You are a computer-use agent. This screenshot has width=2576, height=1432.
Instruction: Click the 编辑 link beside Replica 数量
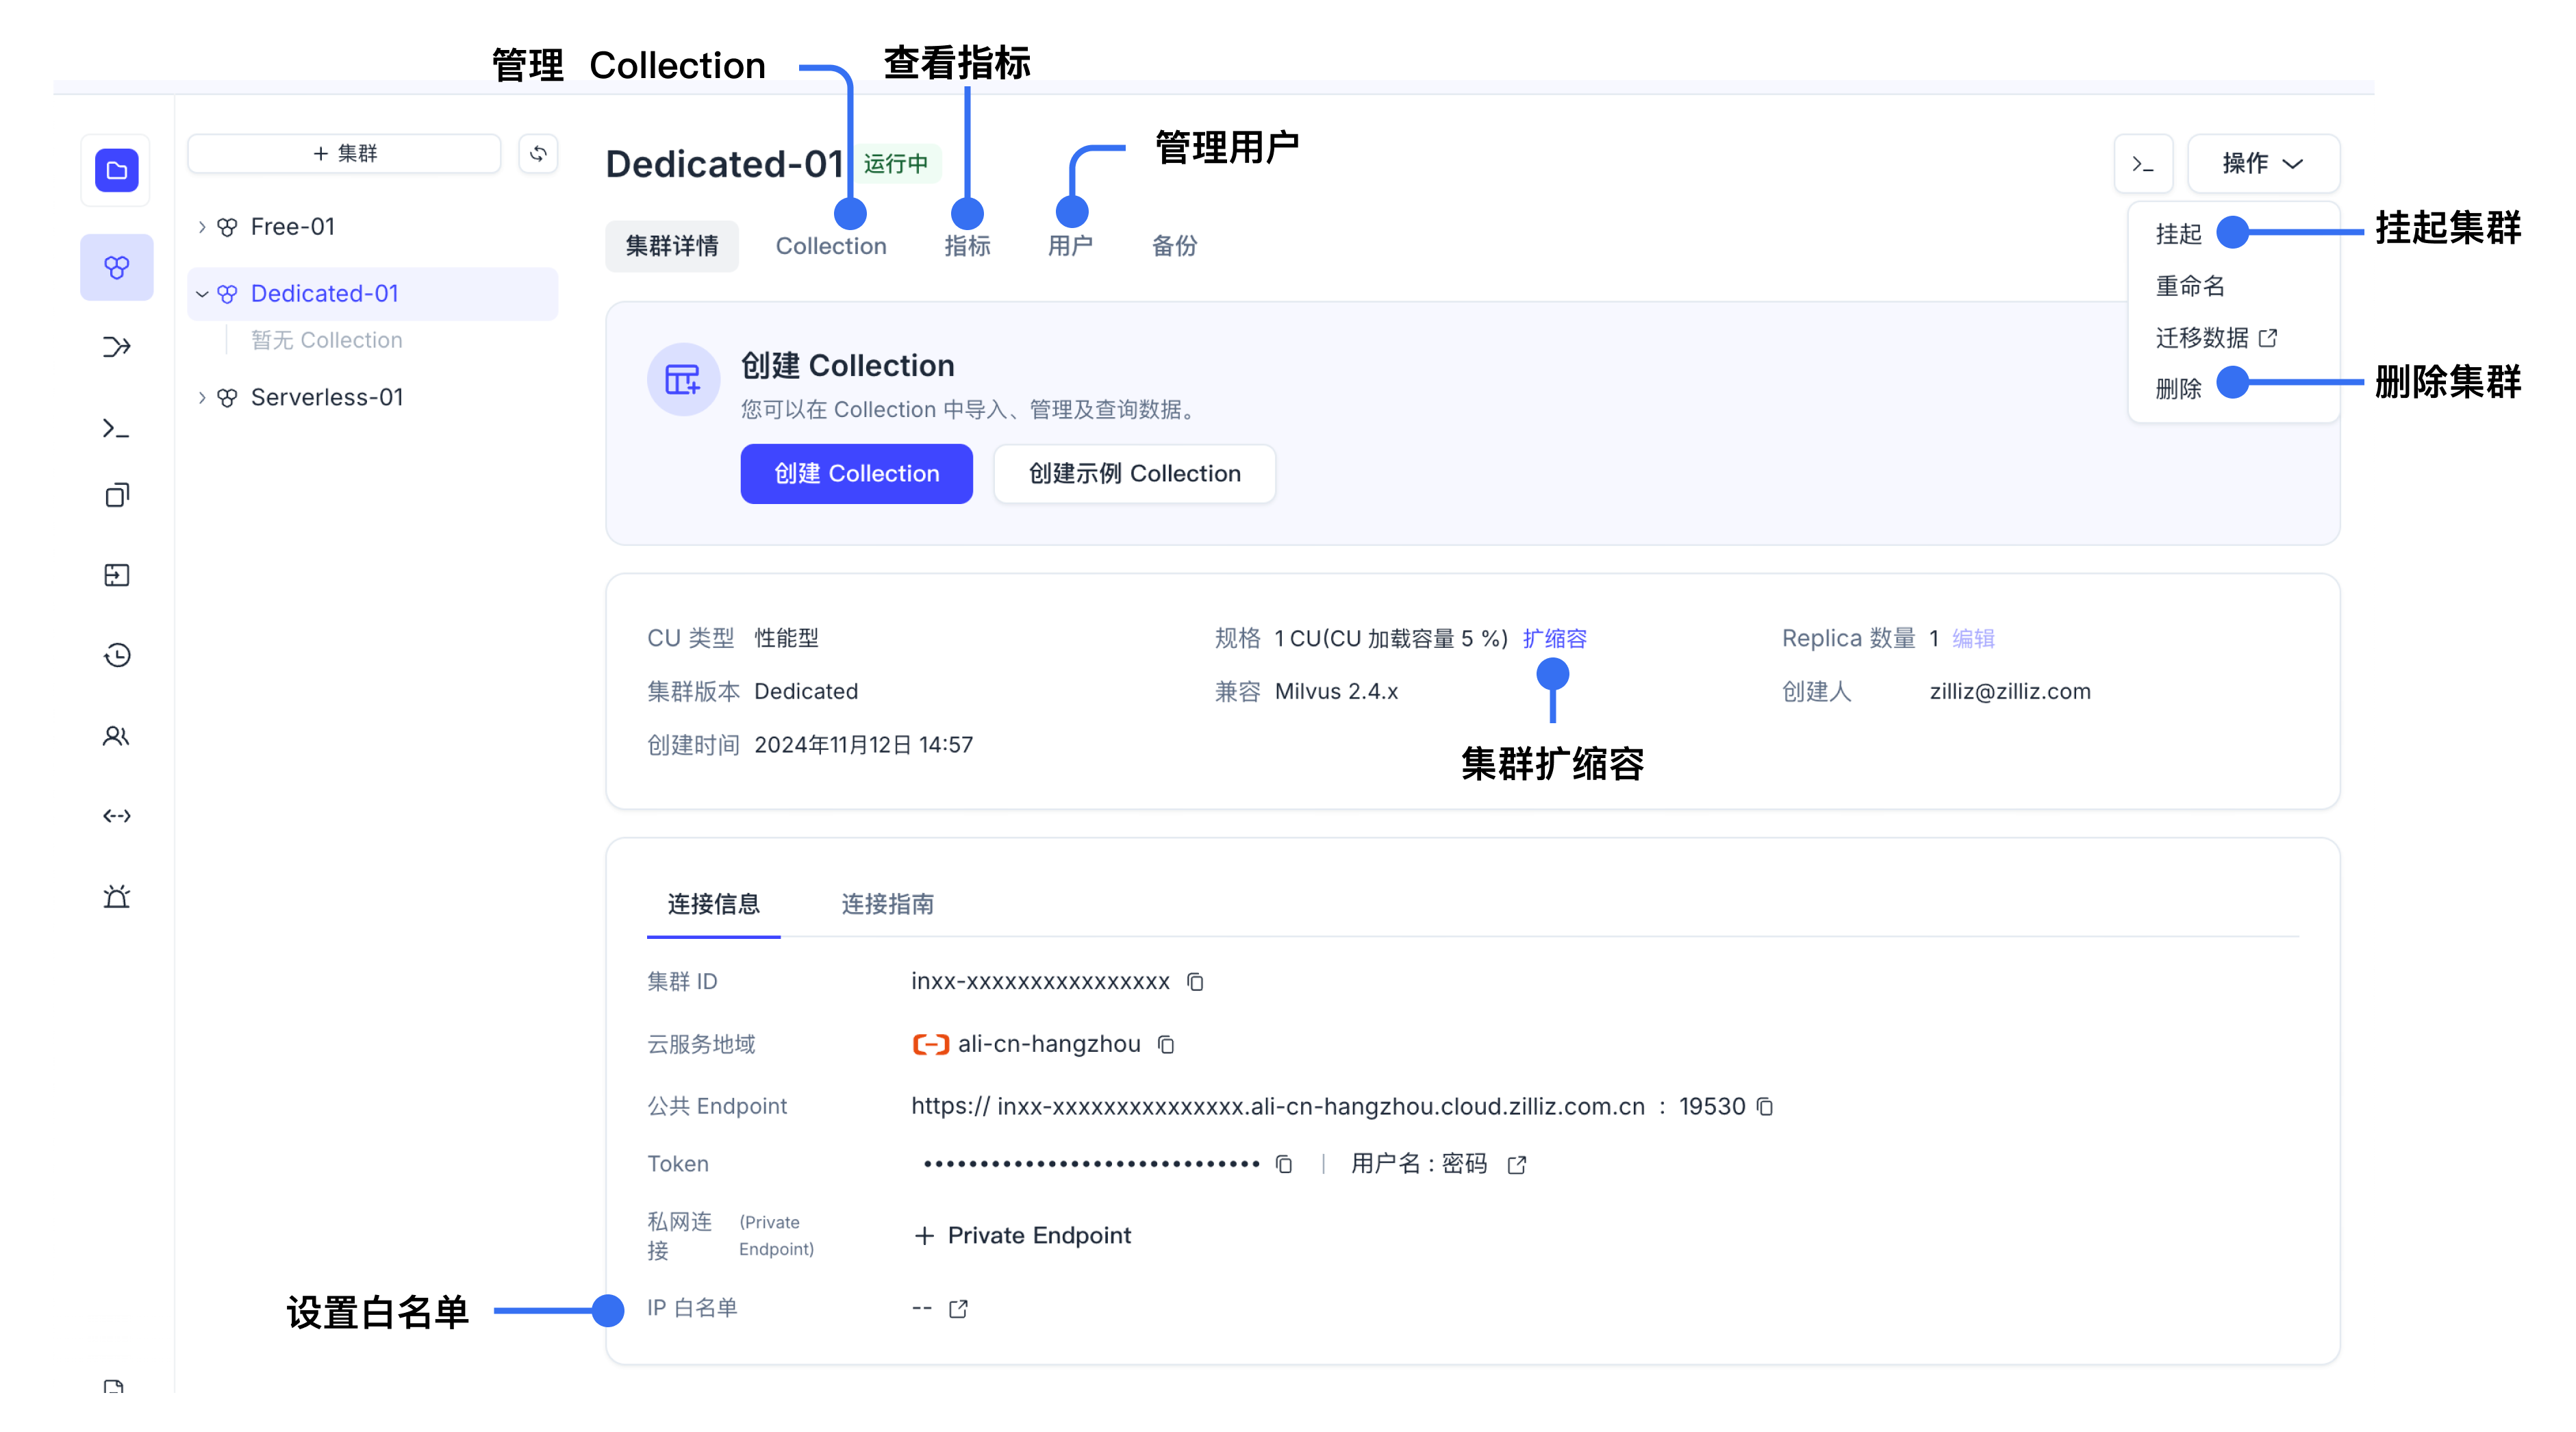coord(1973,639)
